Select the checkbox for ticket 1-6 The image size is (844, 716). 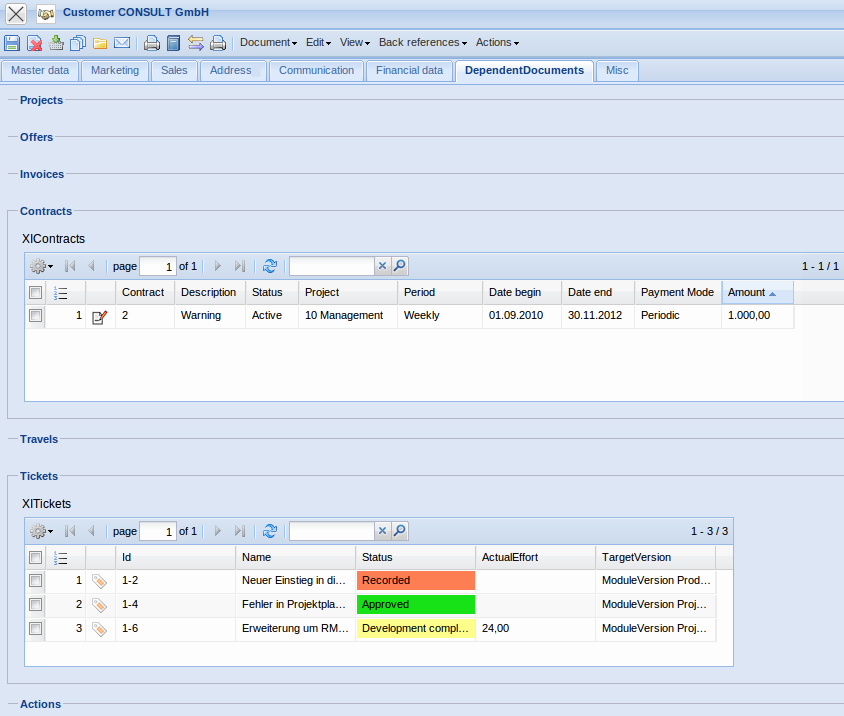pos(36,629)
